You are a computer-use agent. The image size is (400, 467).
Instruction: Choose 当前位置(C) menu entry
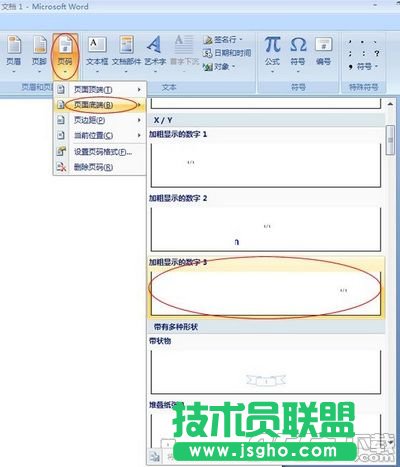(100, 135)
